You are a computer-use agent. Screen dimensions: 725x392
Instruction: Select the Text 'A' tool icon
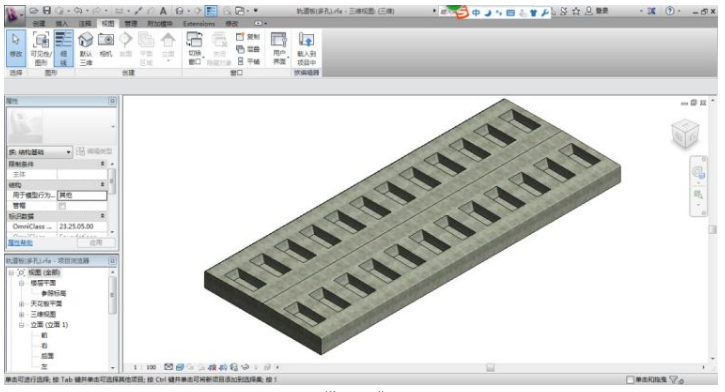[x=163, y=10]
